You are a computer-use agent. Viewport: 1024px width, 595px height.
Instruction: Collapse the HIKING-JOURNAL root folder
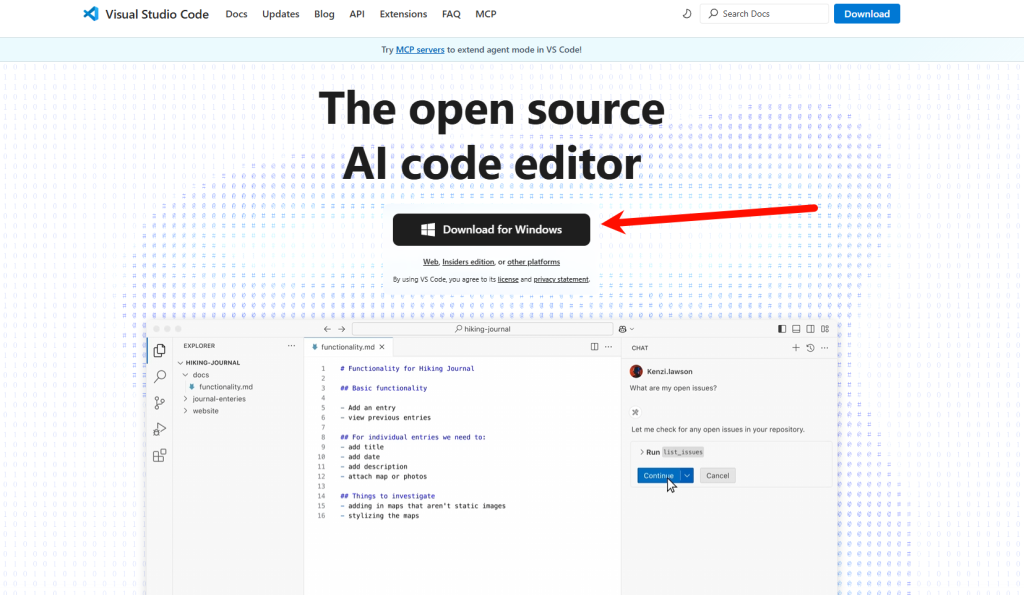click(x=180, y=362)
